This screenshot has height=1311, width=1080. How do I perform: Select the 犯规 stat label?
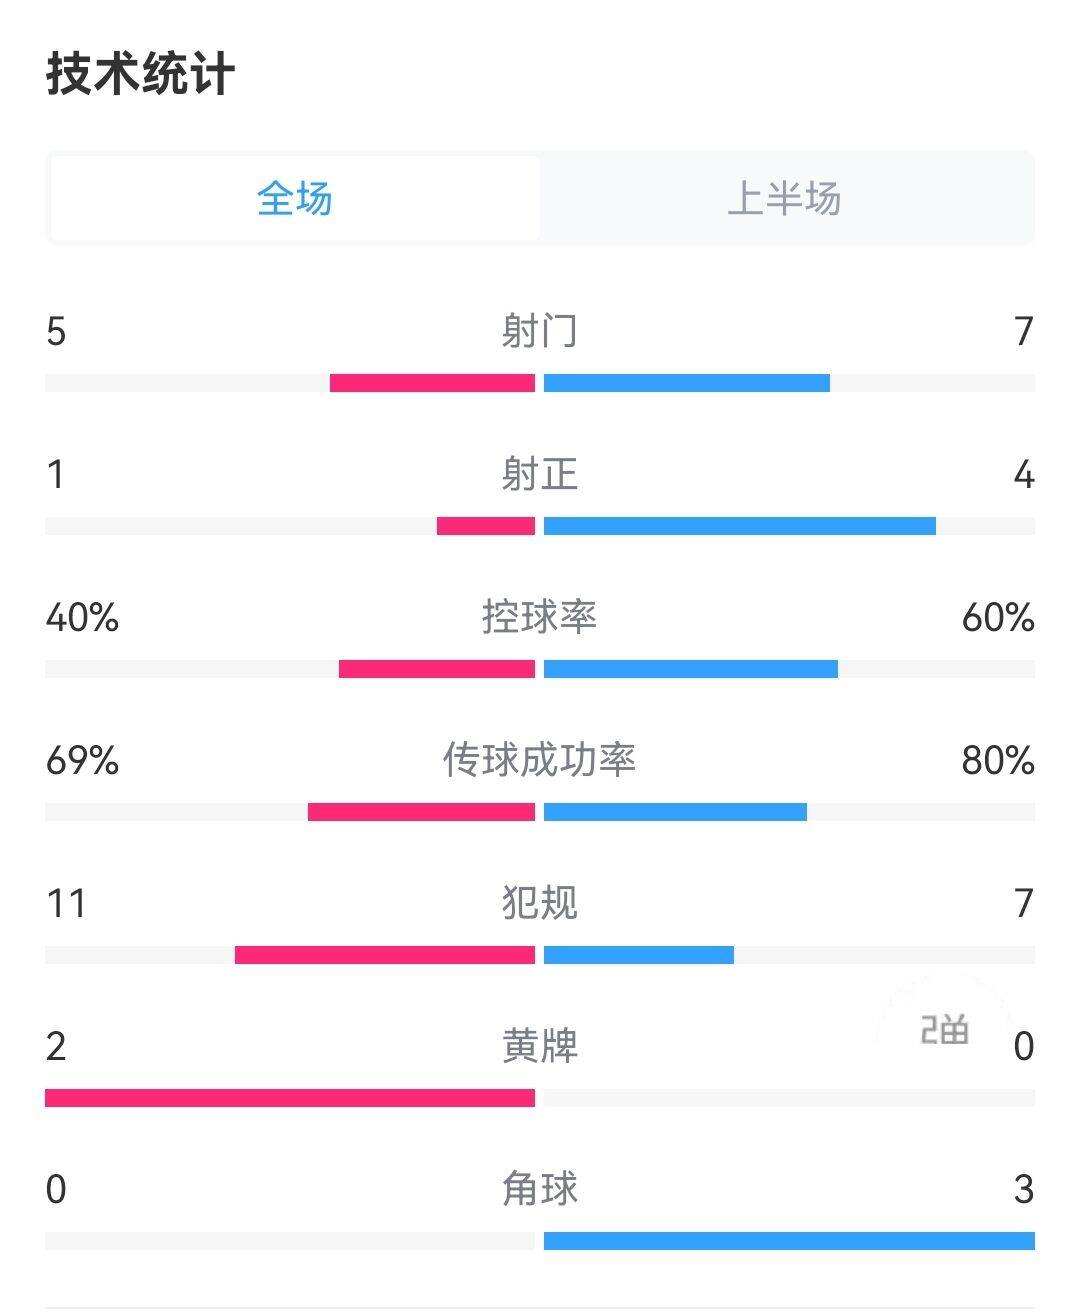pos(540,903)
